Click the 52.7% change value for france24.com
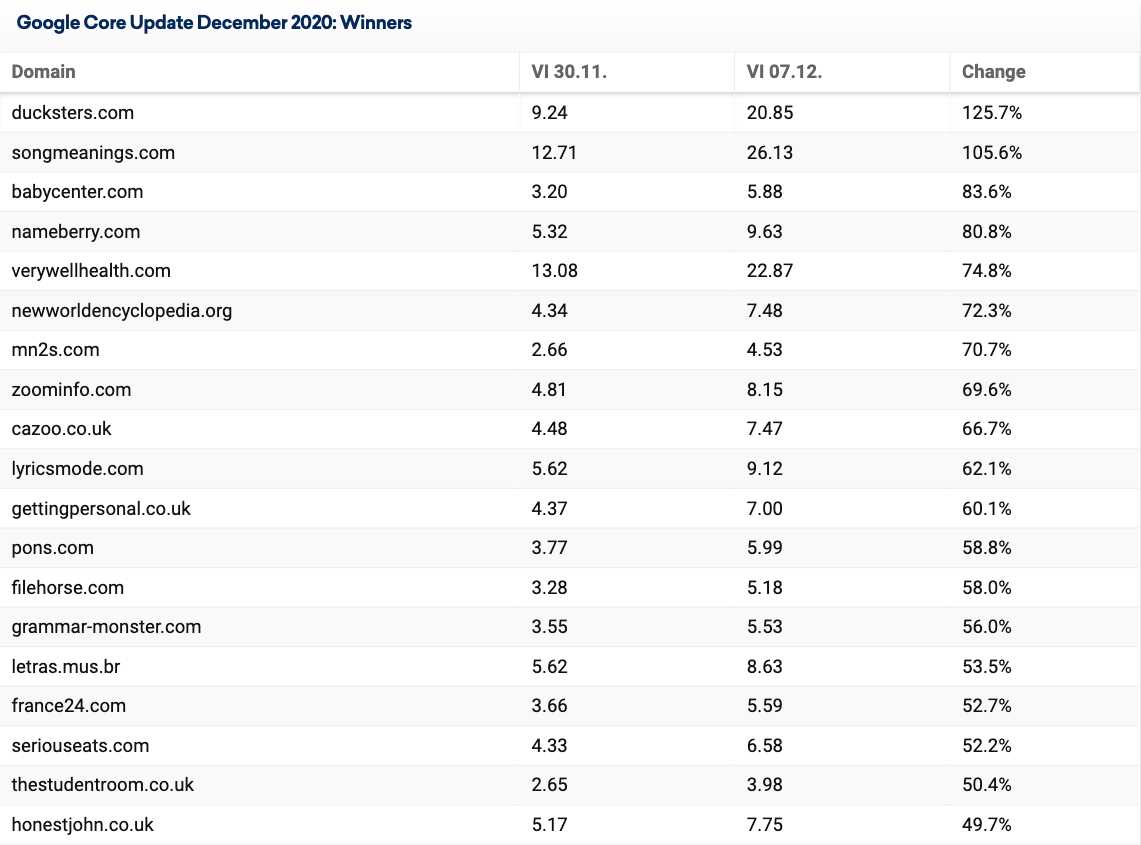The image size is (1141, 845). pyautogui.click(x=987, y=706)
